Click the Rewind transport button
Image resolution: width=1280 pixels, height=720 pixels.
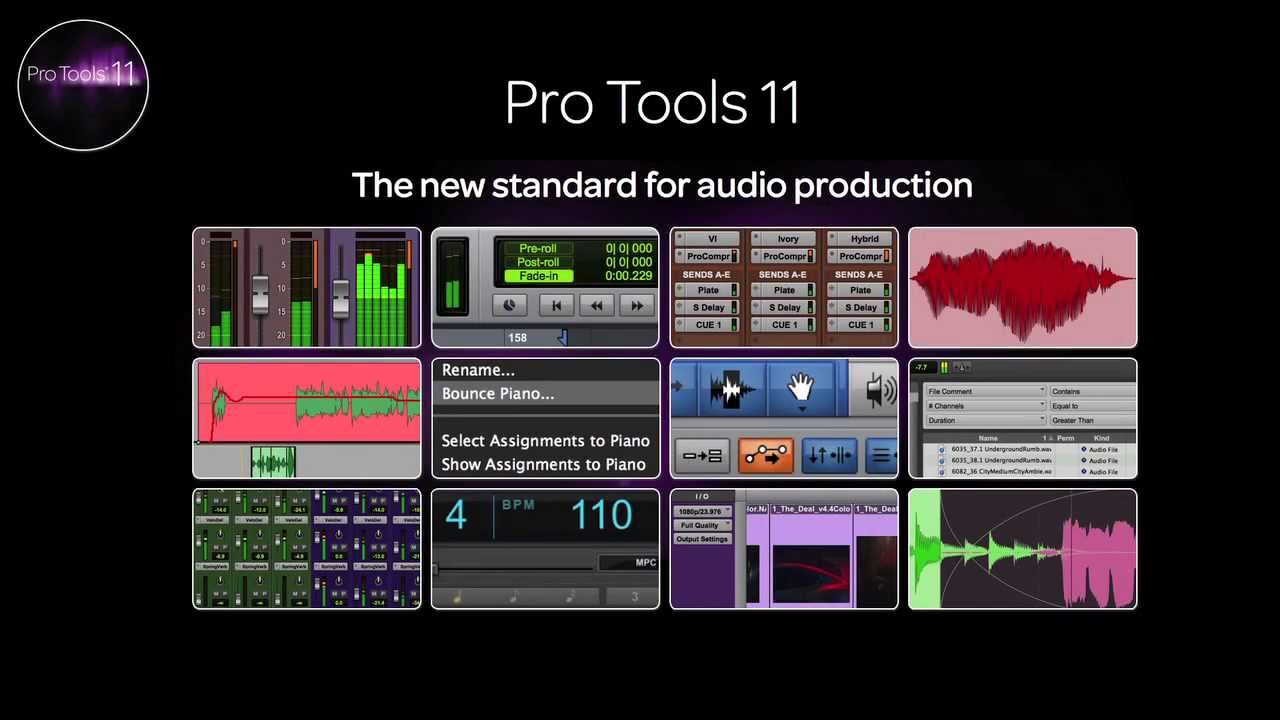(x=597, y=306)
